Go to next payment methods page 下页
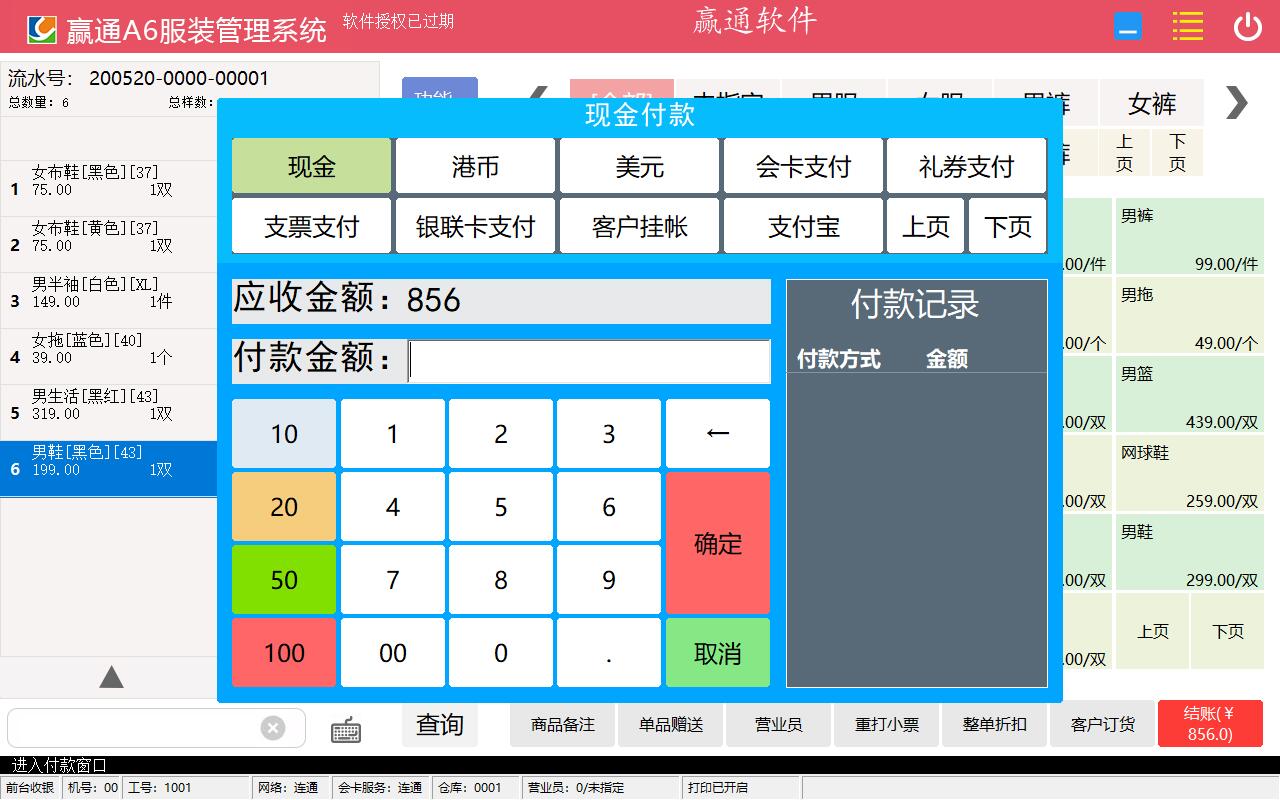The width and height of the screenshot is (1280, 800). point(1007,226)
